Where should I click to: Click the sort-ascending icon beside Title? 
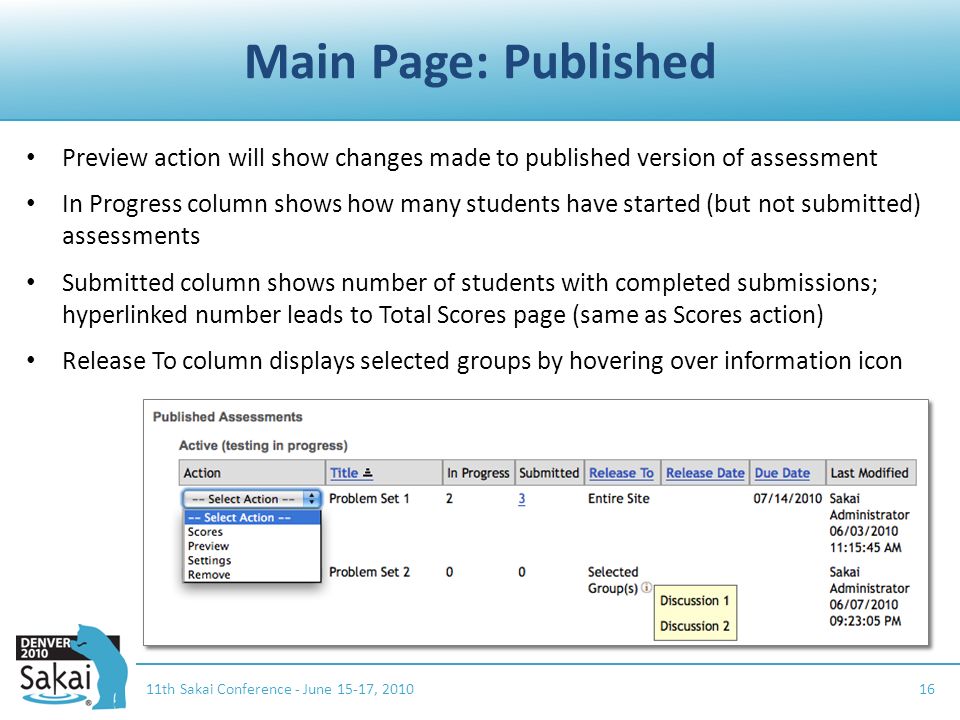[367, 473]
